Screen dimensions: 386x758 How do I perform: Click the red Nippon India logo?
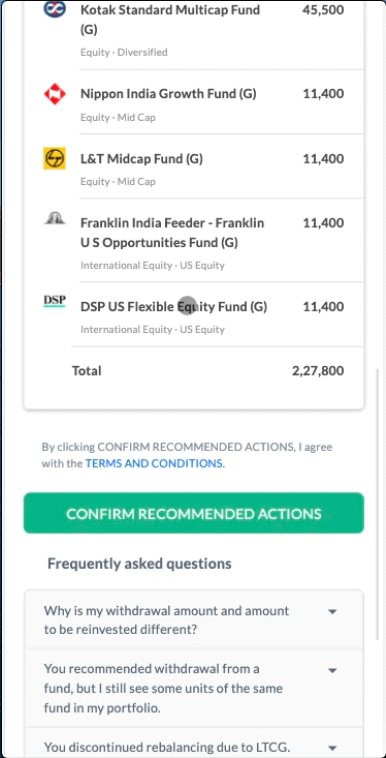54,94
